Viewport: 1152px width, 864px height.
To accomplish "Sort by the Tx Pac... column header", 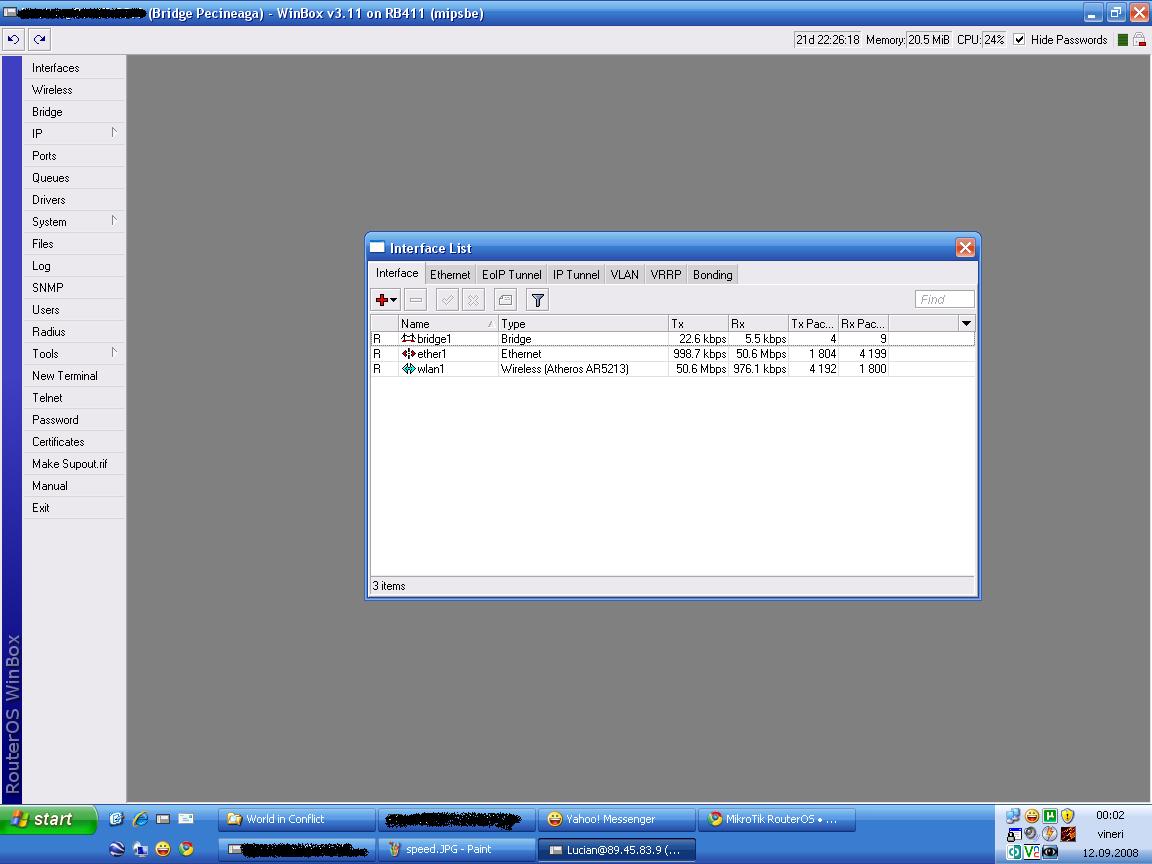I will pyautogui.click(x=813, y=323).
